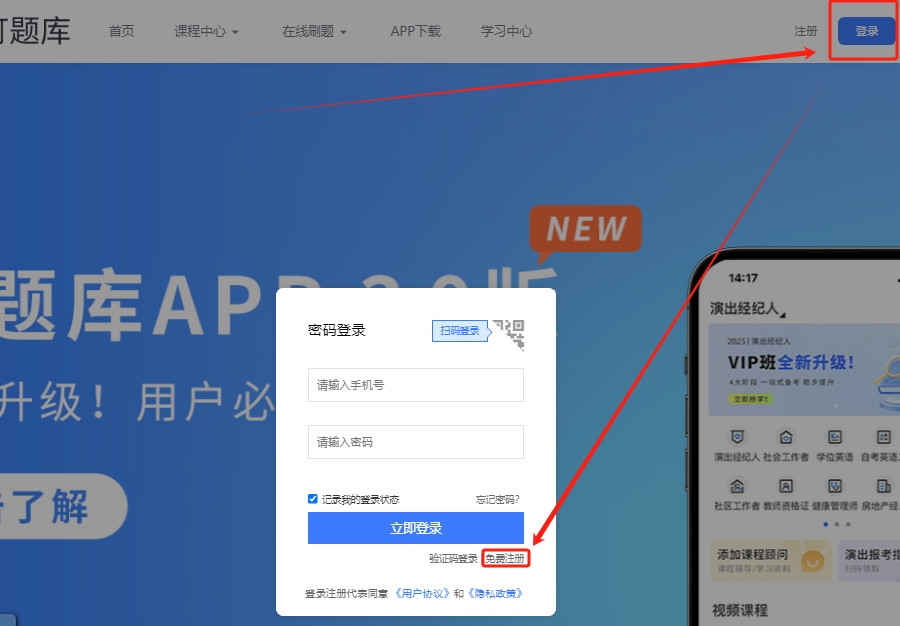The image size is (900, 626).
Task: Expand the 课程中心 dropdown menu
Action: pyautogui.click(x=206, y=31)
